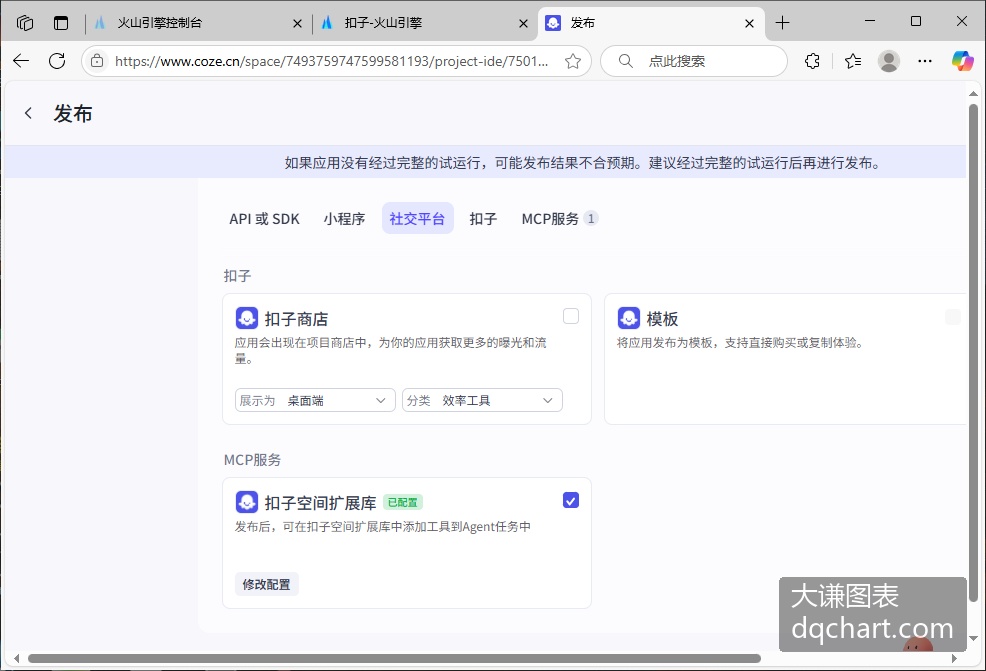Go back with the browser back arrow

click(21, 61)
